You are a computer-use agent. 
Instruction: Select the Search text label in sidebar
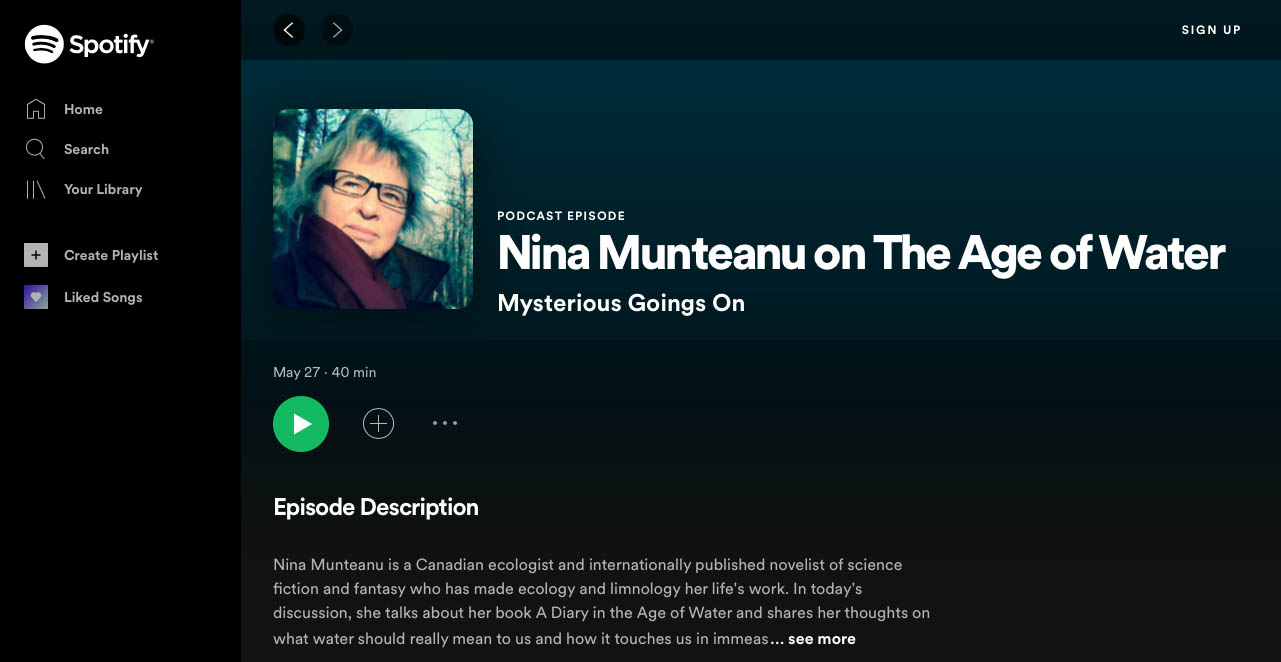[x=86, y=149]
